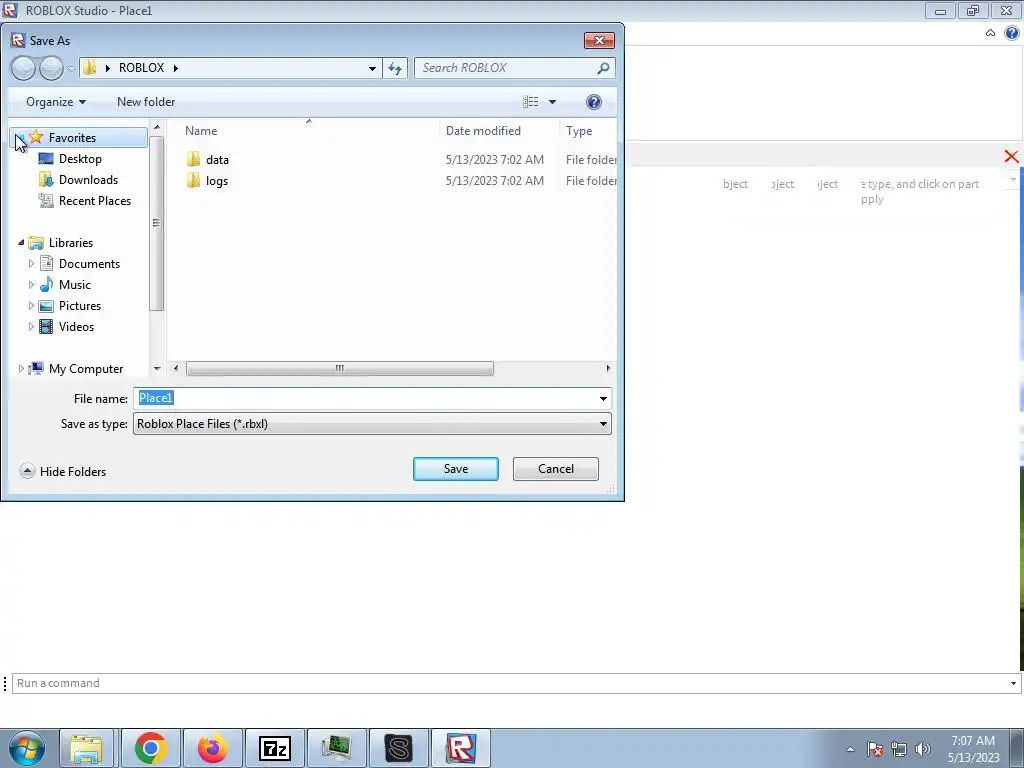Click New folder in the toolbar
1024x768 pixels.
point(146,102)
